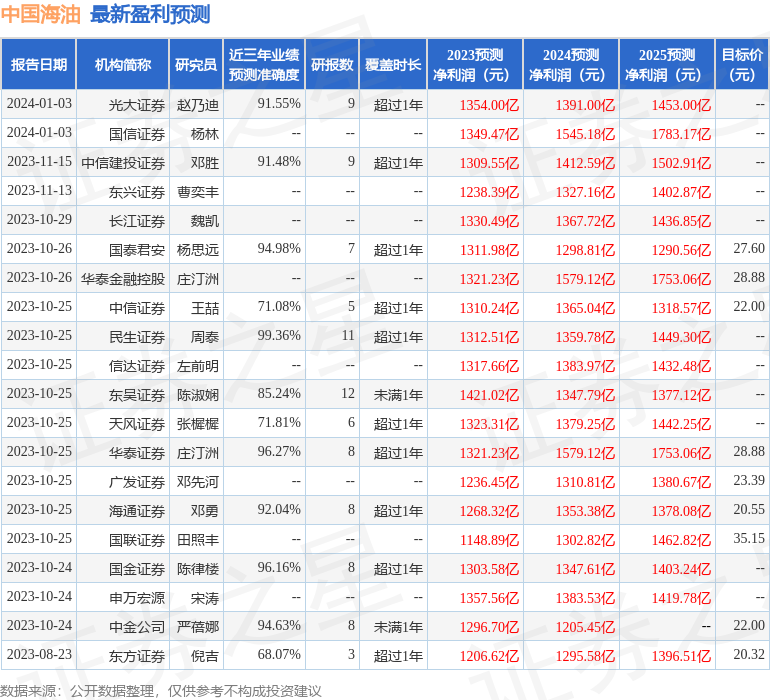This screenshot has height=700, width=770.
Task: Select 中信建投证券 institution cell
Action: (123, 163)
